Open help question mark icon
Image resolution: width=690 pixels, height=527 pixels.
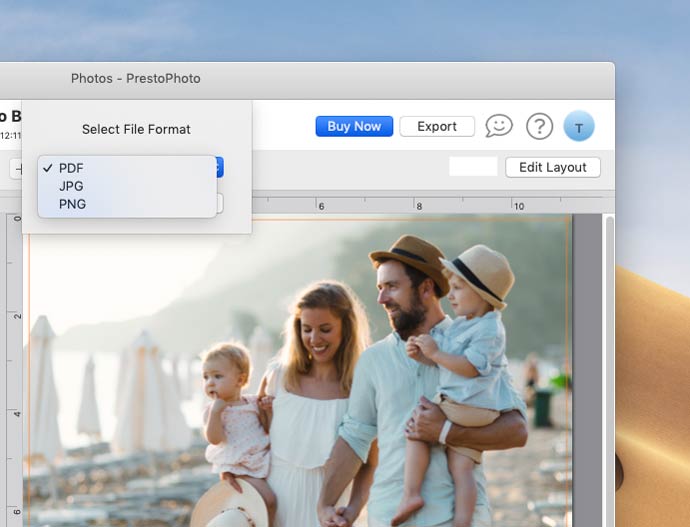(x=540, y=127)
